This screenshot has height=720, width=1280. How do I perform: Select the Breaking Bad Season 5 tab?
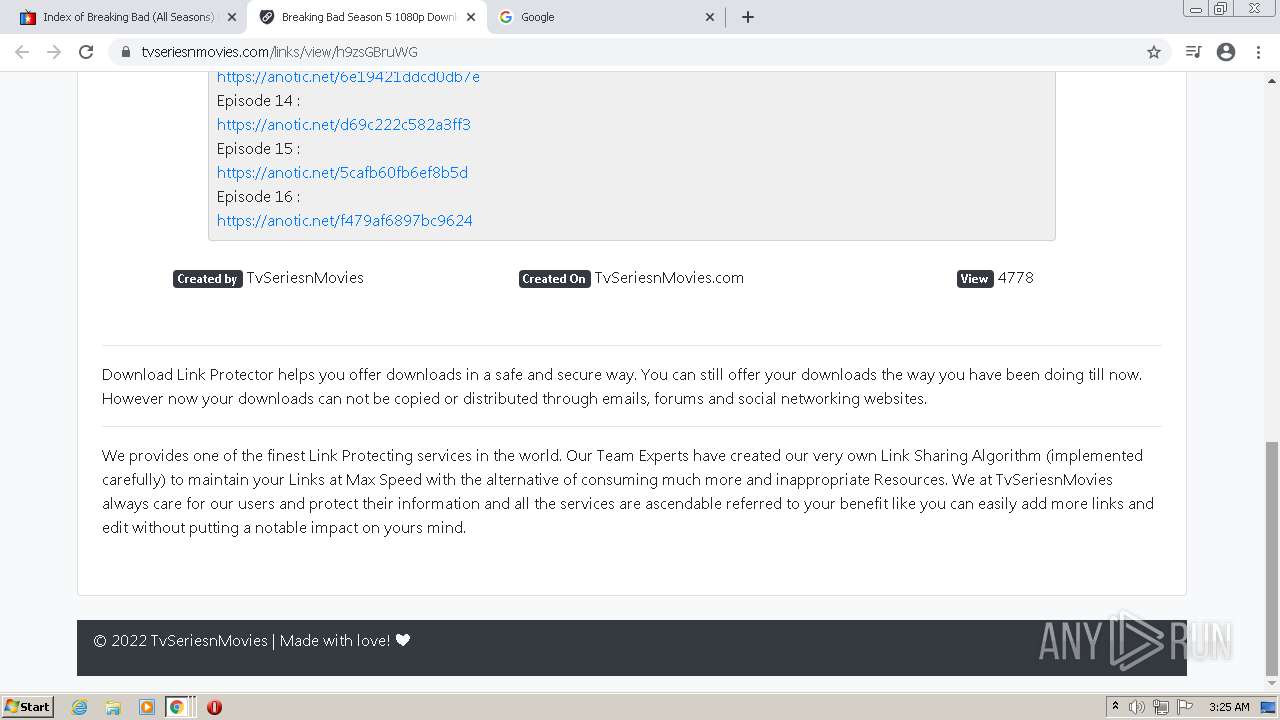367,17
